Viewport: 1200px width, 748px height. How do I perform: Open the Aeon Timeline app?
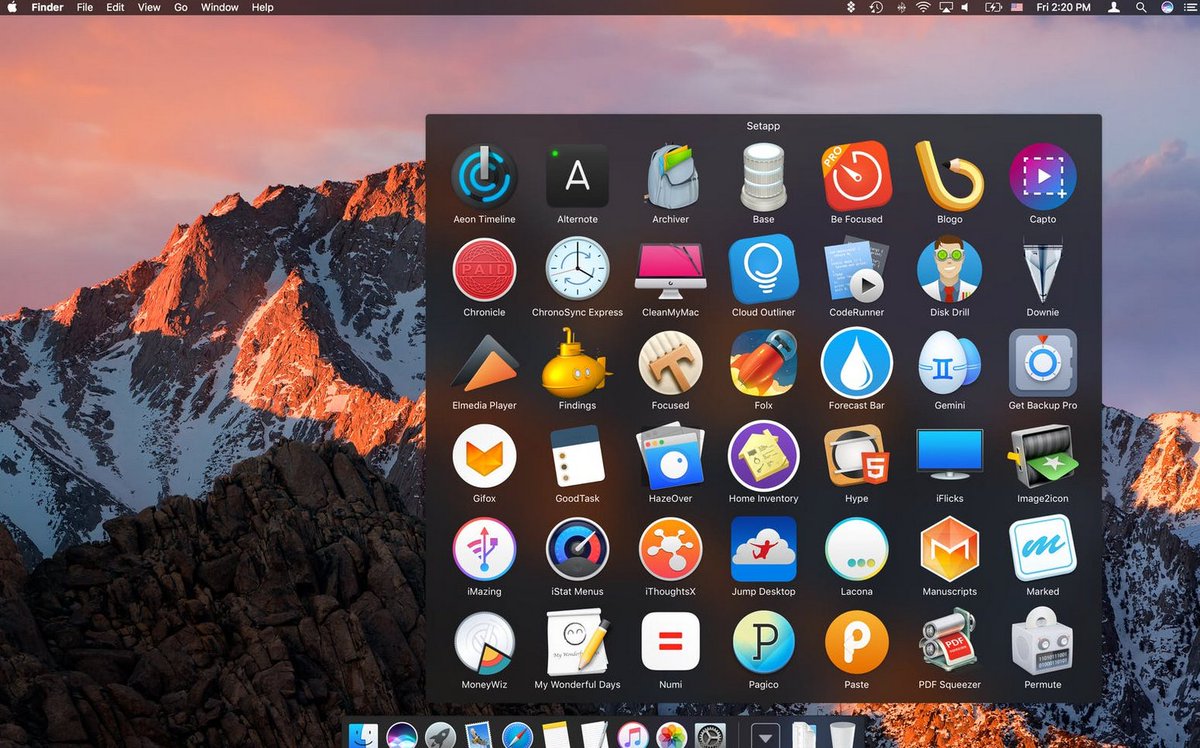coord(484,175)
